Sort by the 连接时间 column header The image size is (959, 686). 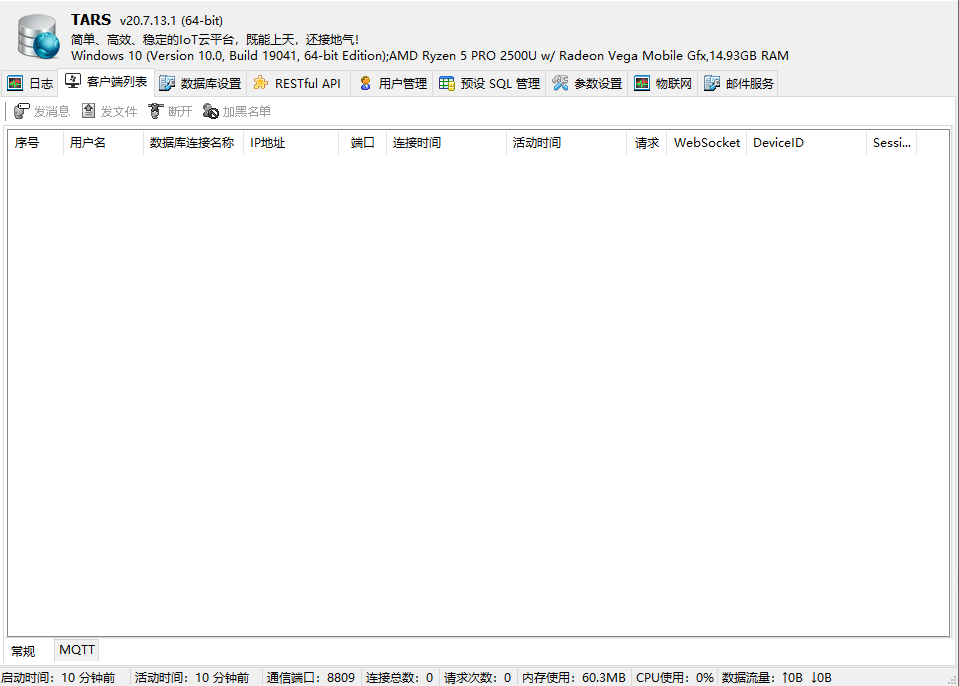(446, 142)
